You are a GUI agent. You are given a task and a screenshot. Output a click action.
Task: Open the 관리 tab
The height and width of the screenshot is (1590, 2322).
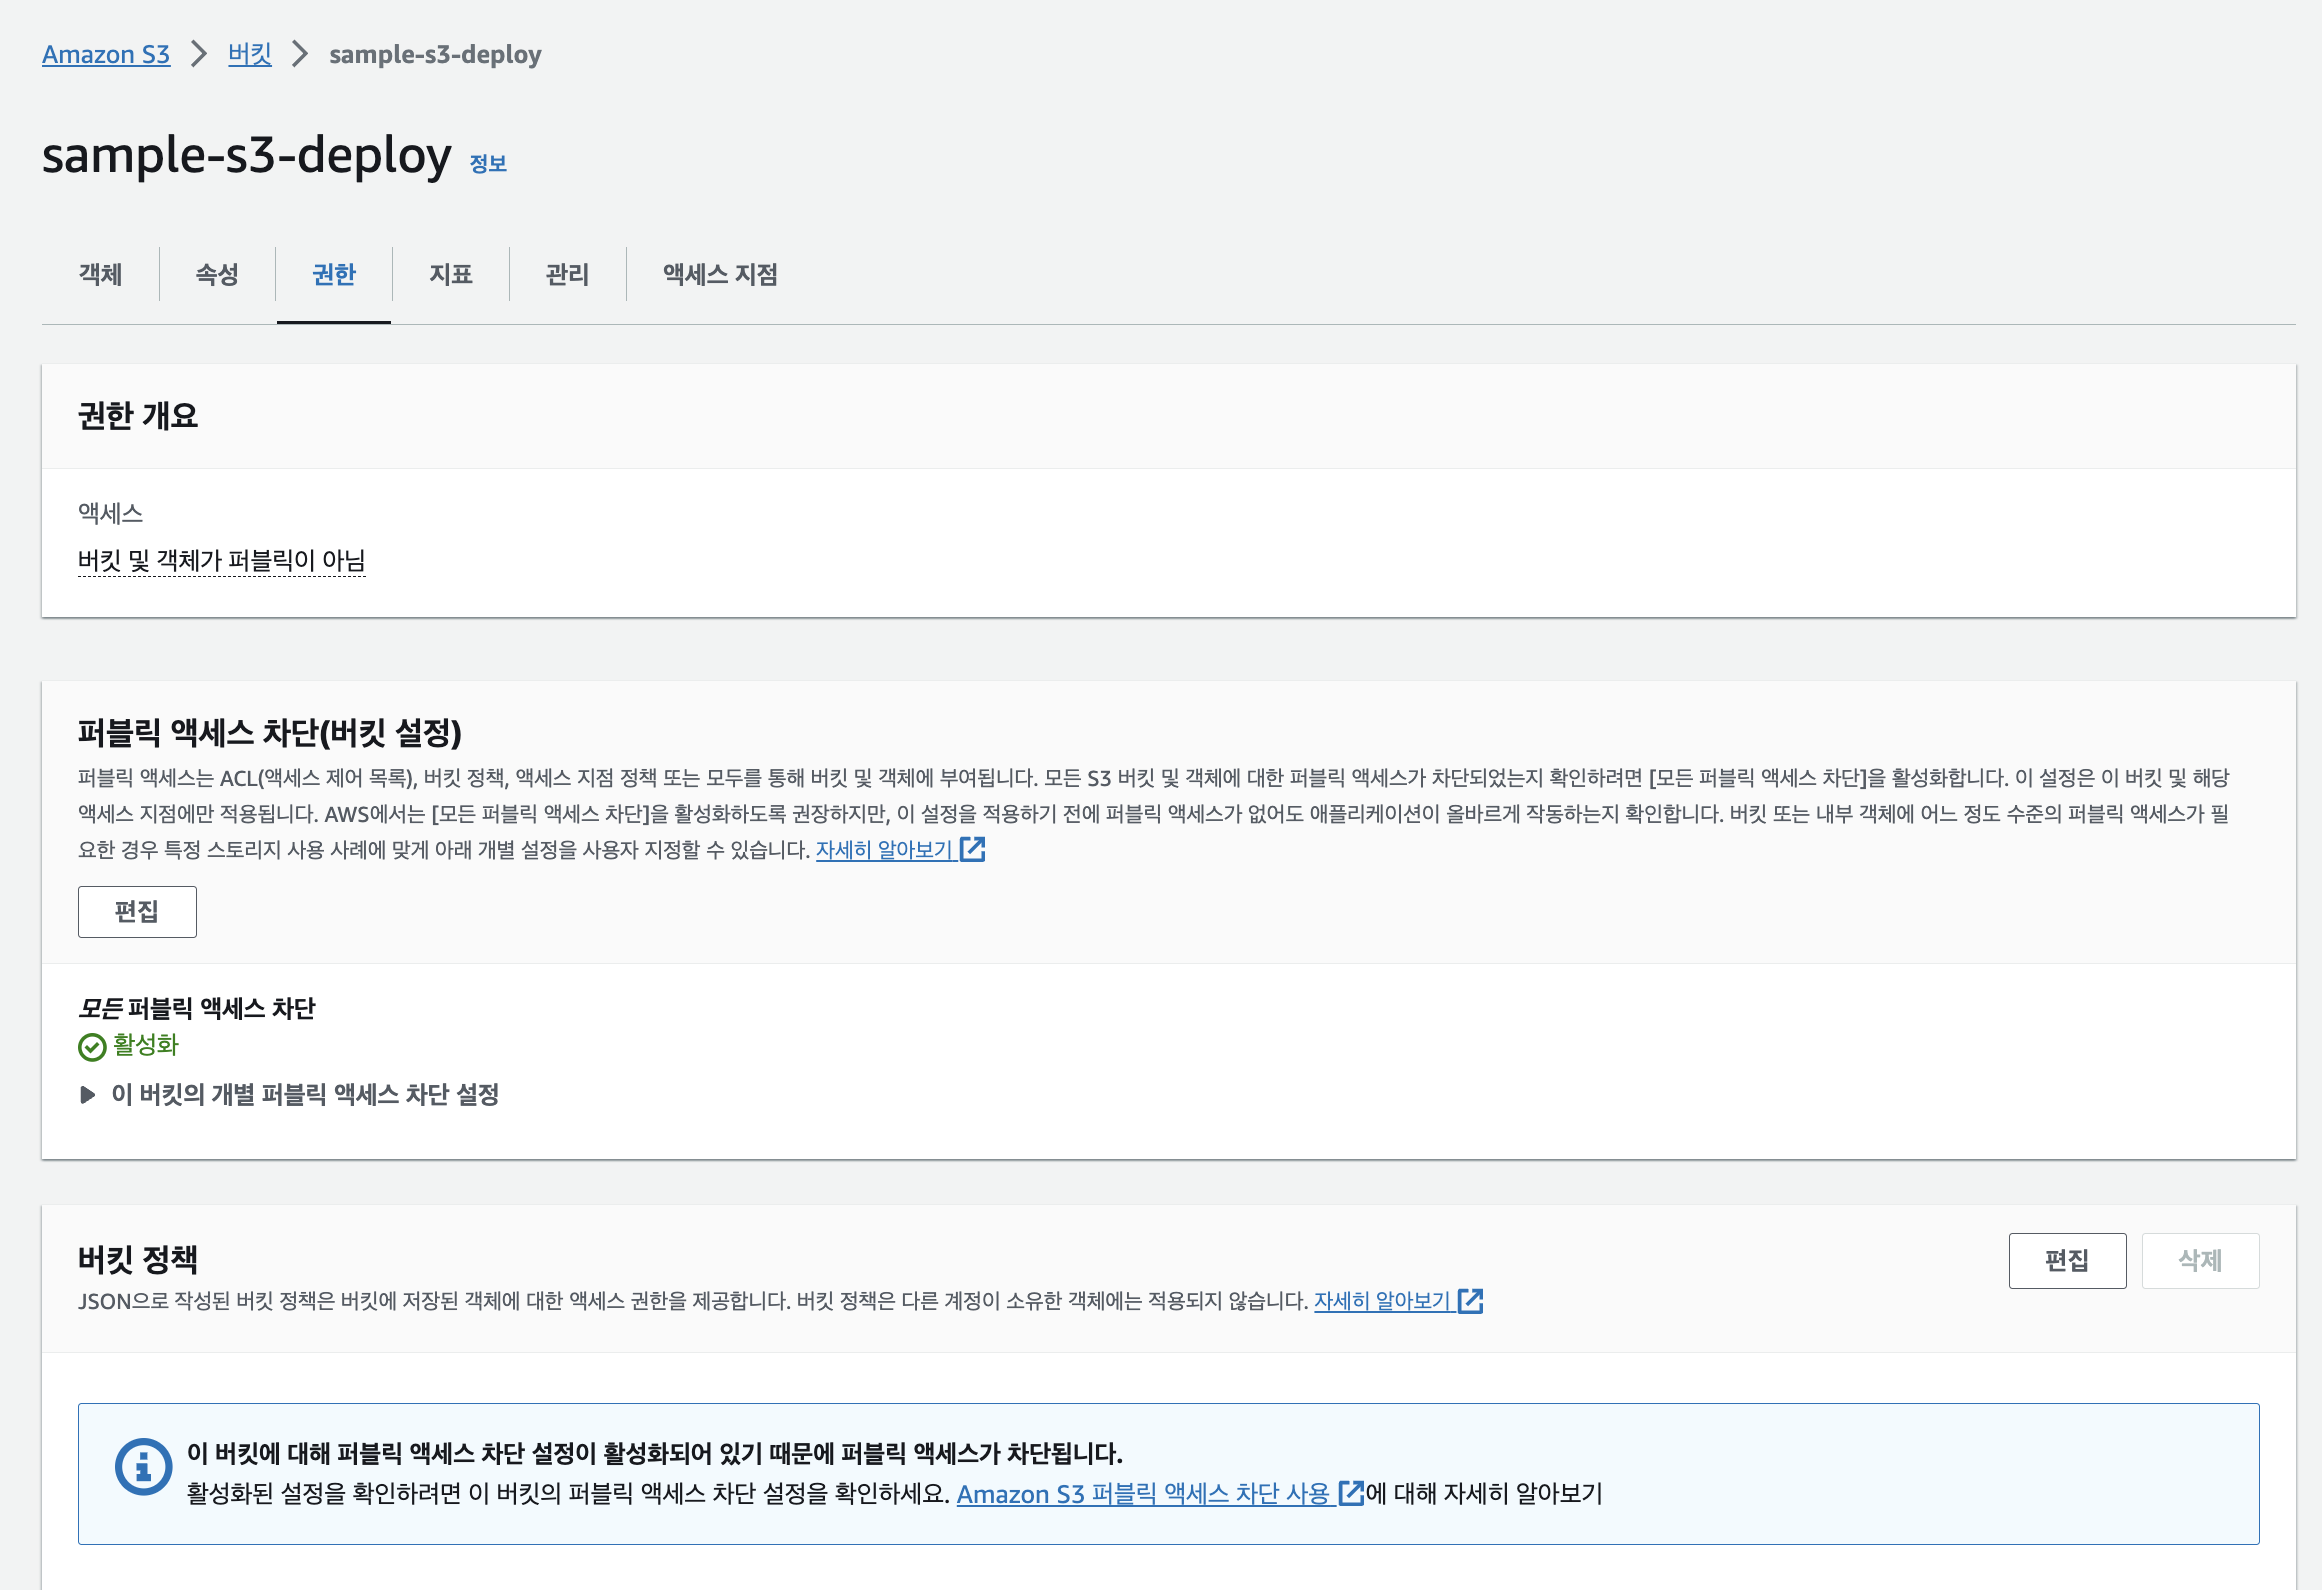coord(568,274)
